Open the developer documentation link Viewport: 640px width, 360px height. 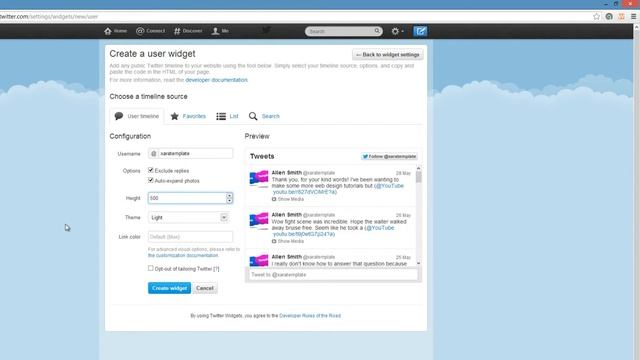(x=216, y=80)
